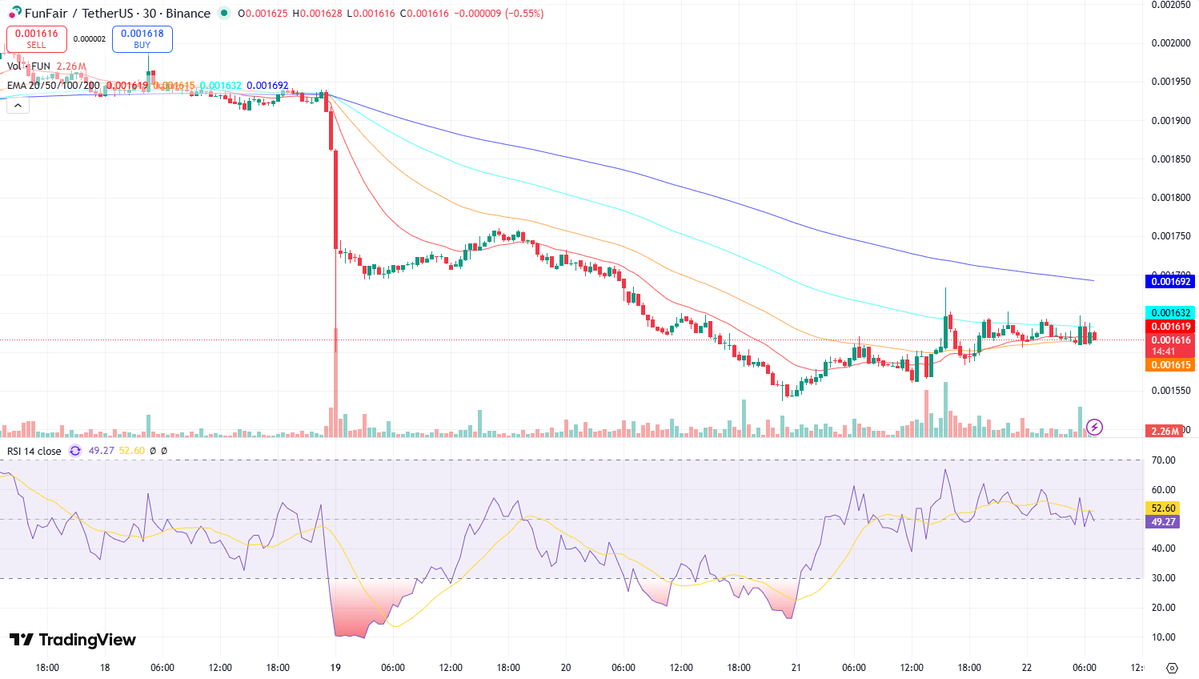Click the 70.00 RSI axis label
The width and height of the screenshot is (1199, 679).
click(x=1163, y=460)
